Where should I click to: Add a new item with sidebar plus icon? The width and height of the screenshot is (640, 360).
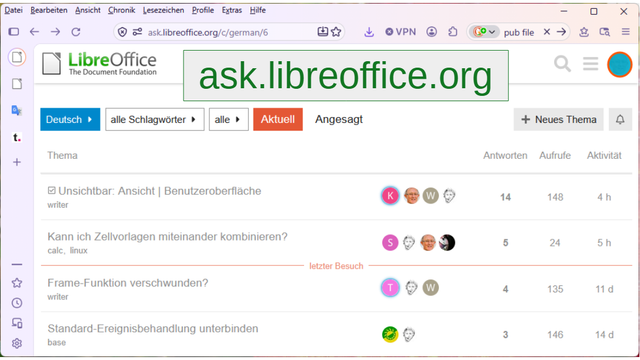[17, 162]
